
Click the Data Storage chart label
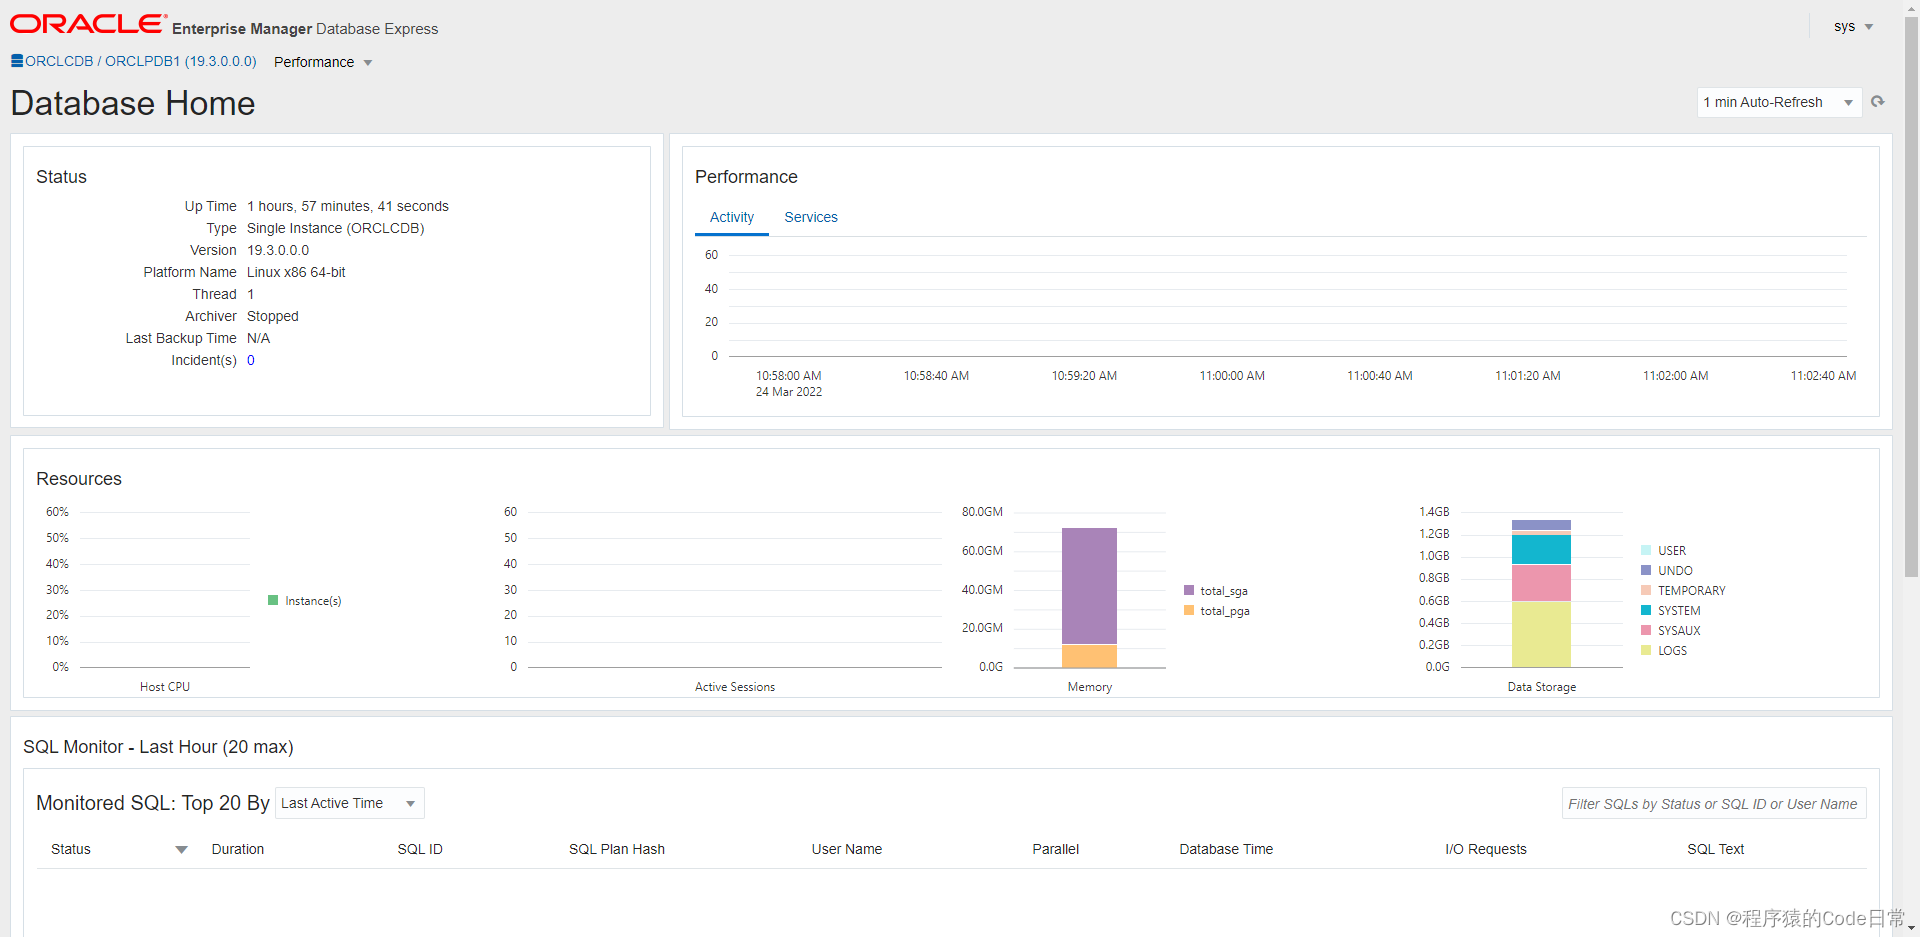pos(1542,687)
